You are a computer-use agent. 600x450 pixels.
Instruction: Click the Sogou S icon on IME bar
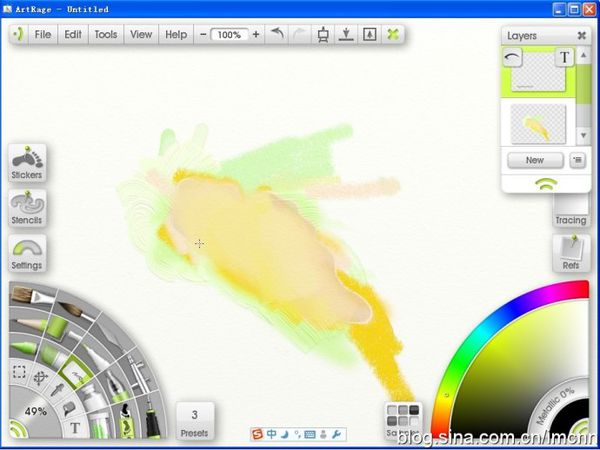258,434
